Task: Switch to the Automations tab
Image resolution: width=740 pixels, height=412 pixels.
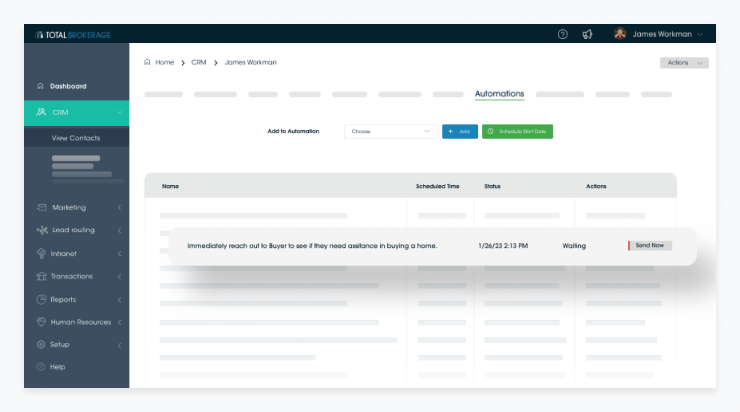Action: pyautogui.click(x=499, y=94)
